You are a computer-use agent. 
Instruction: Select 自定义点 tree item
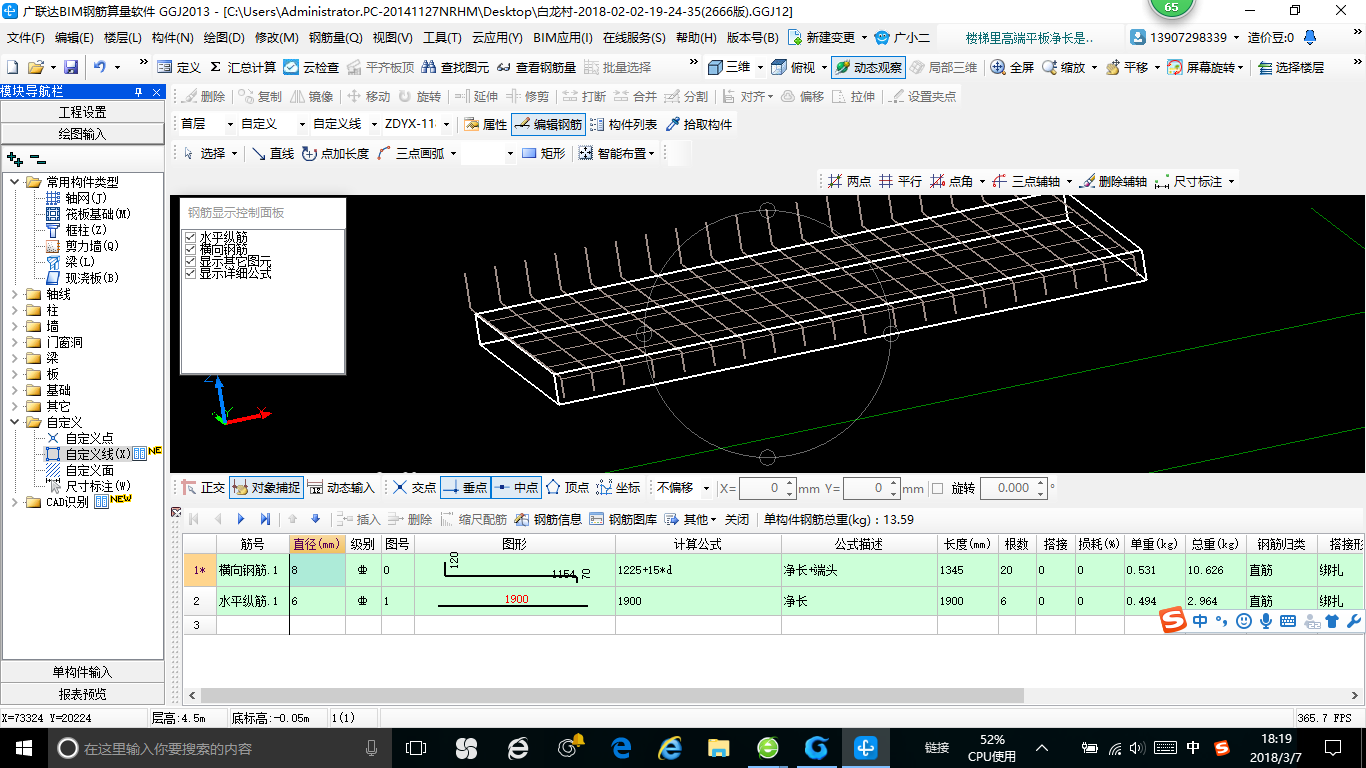[90, 438]
